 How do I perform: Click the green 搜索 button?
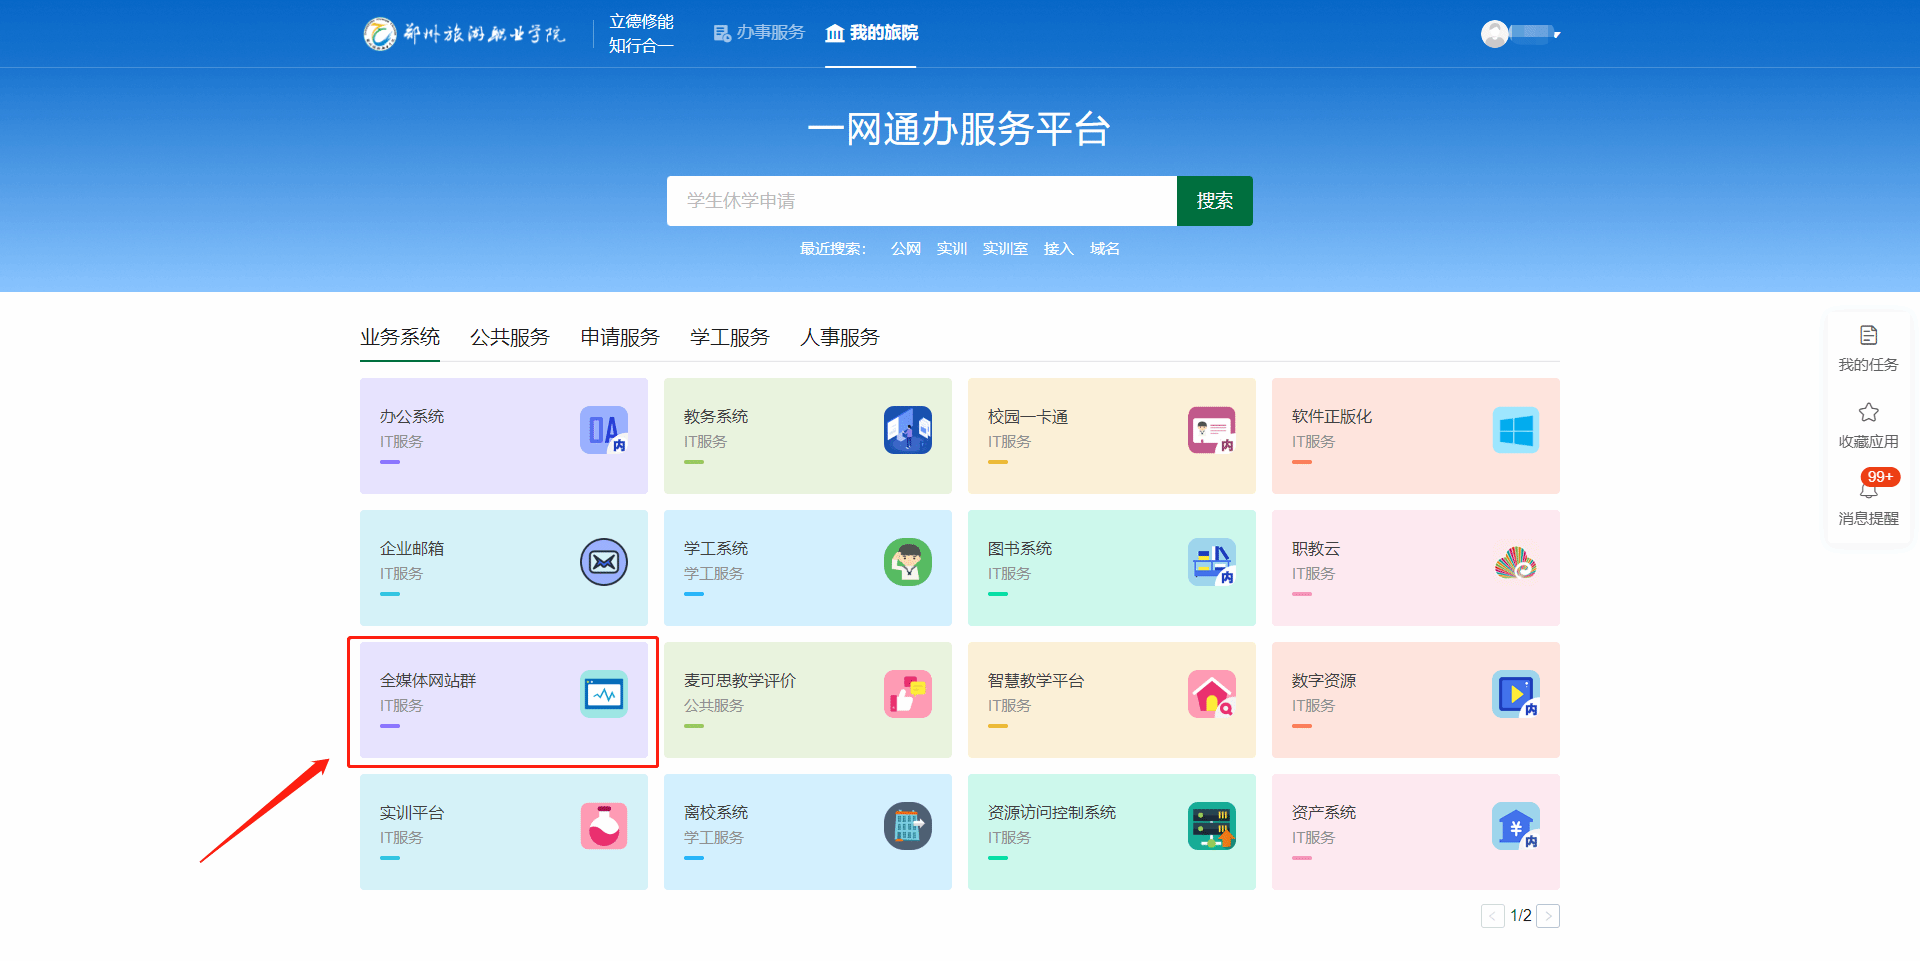(1214, 201)
